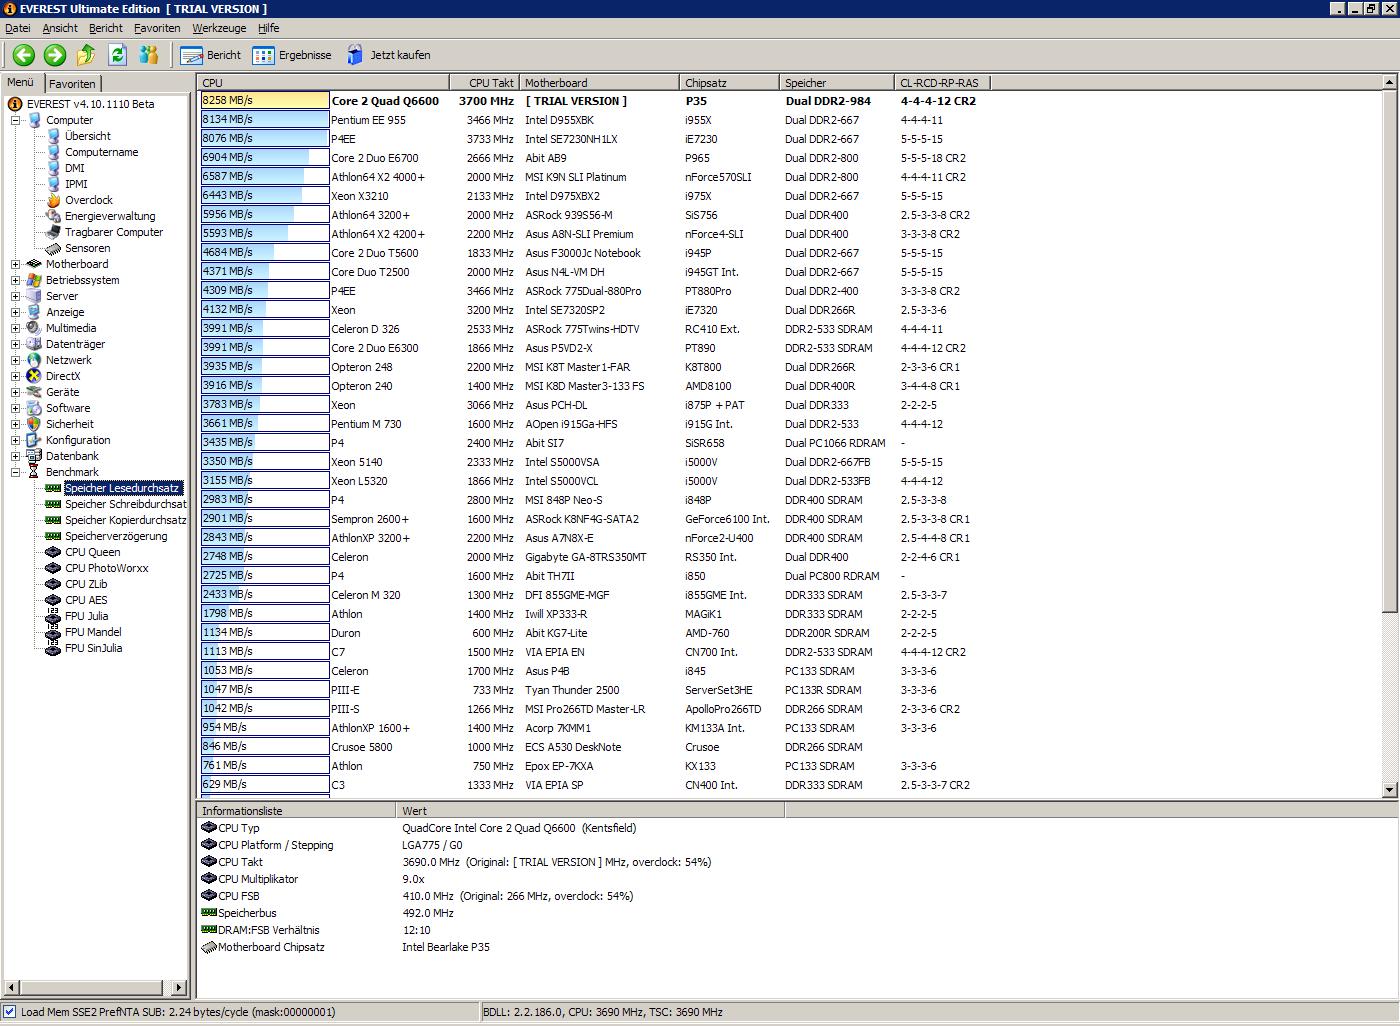
Task: Expand the Betriebssystem tree node
Action: (x=16, y=280)
